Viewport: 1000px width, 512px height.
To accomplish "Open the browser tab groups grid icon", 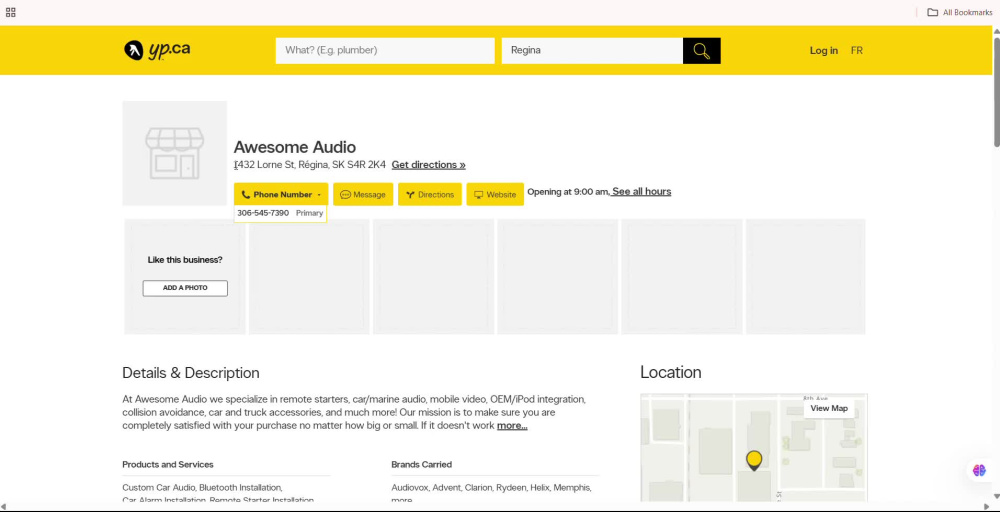I will (x=11, y=12).
